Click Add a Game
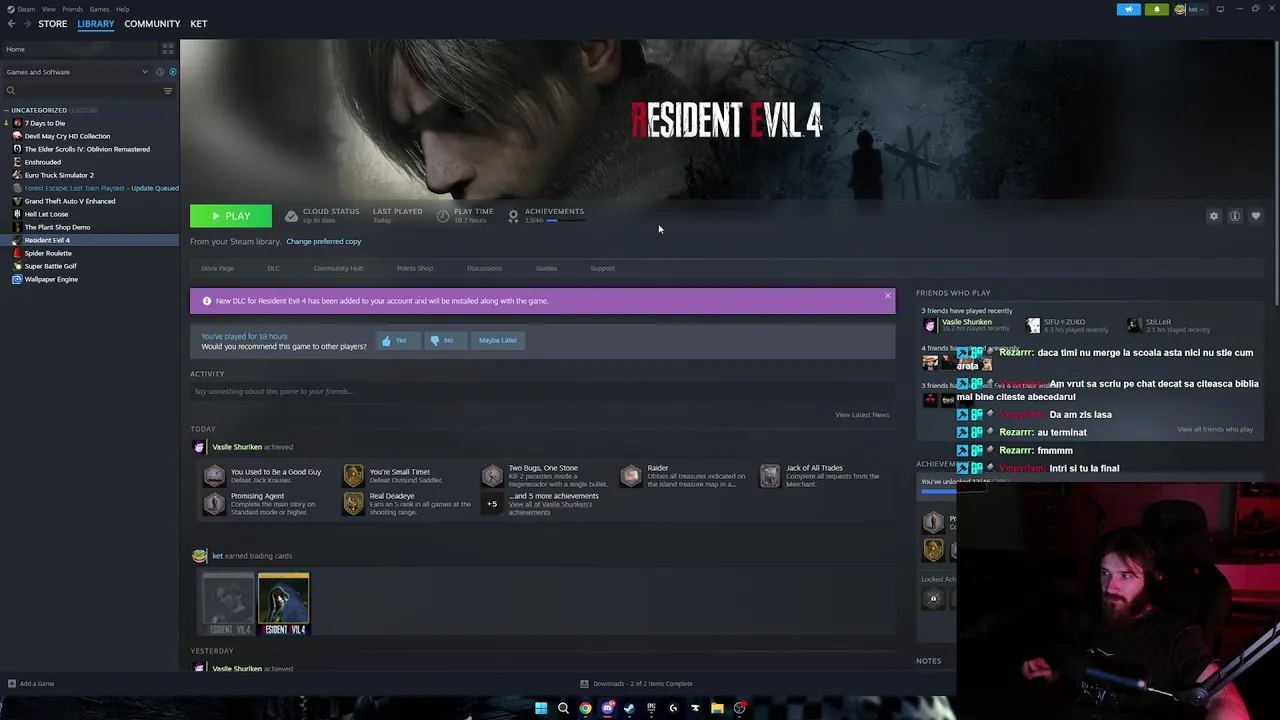This screenshot has height=720, width=1280. [30, 684]
